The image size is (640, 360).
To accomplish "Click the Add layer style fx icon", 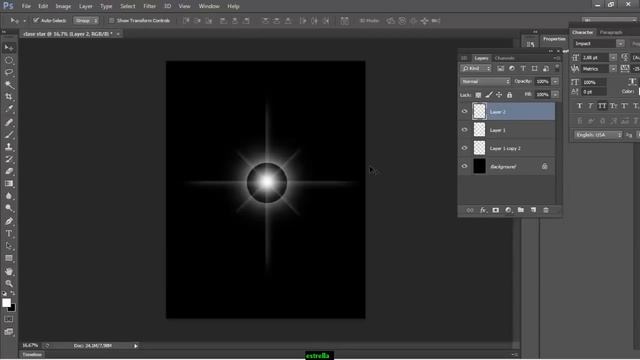I will (x=483, y=210).
